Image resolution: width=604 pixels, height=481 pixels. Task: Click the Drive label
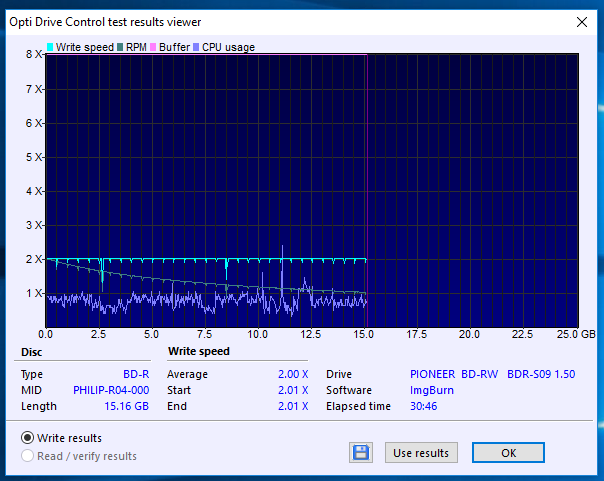click(339, 374)
